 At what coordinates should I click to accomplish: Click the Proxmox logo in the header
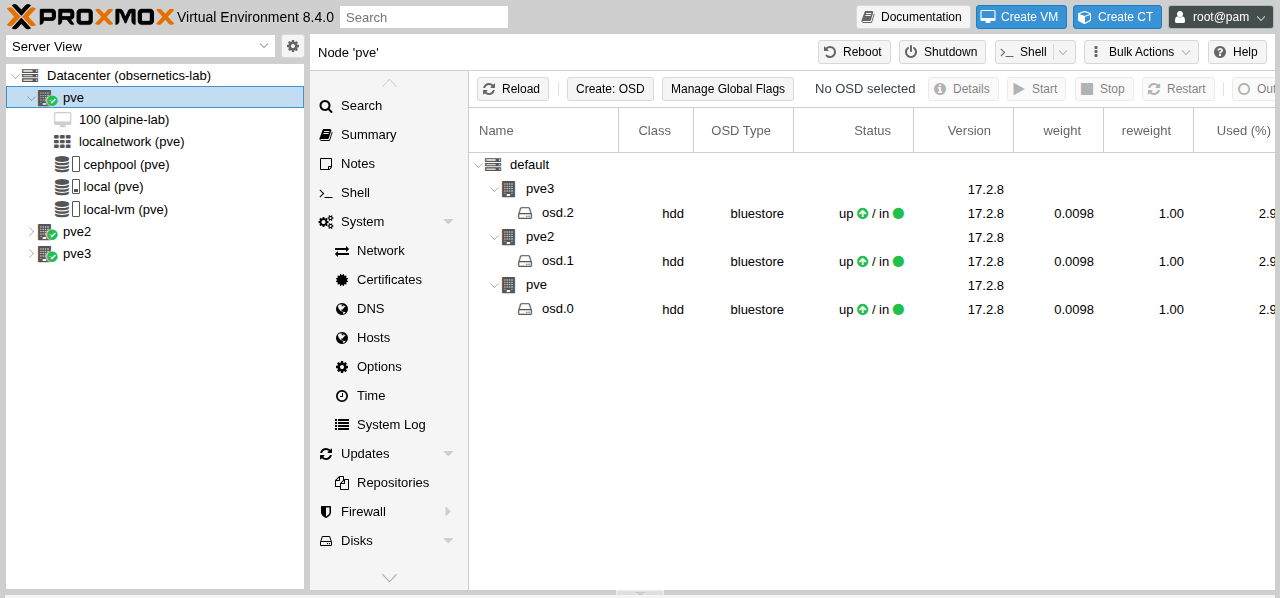pos(90,17)
